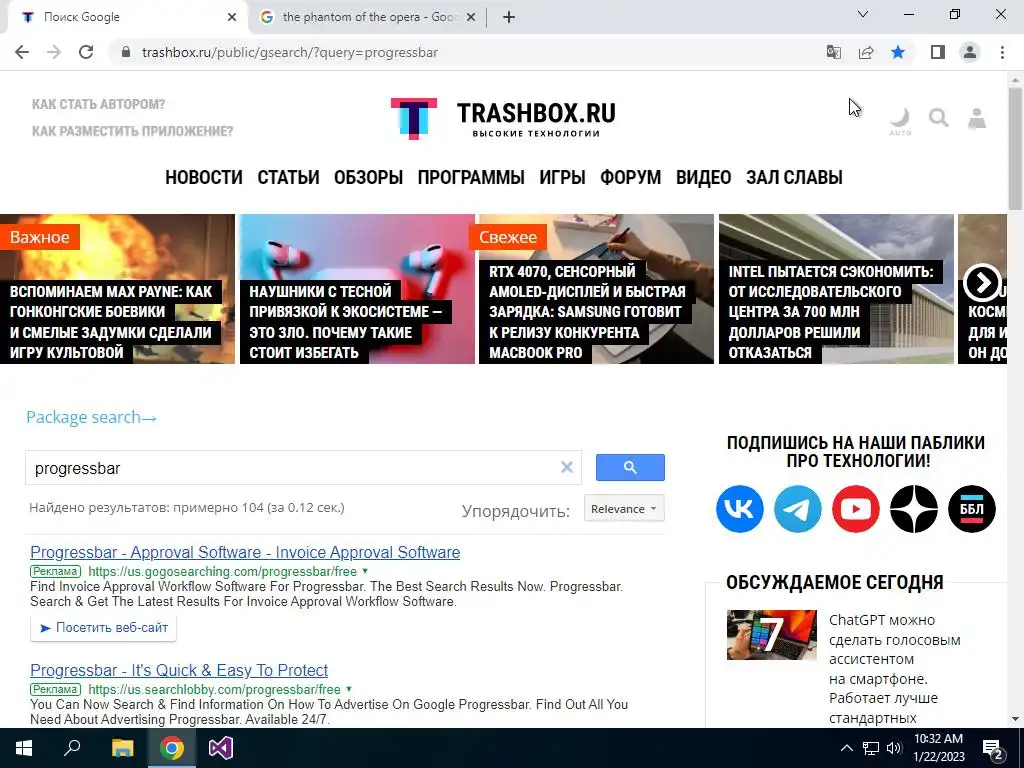Open the black Zen star icon
Viewport: 1024px width, 768px height.
(914, 509)
